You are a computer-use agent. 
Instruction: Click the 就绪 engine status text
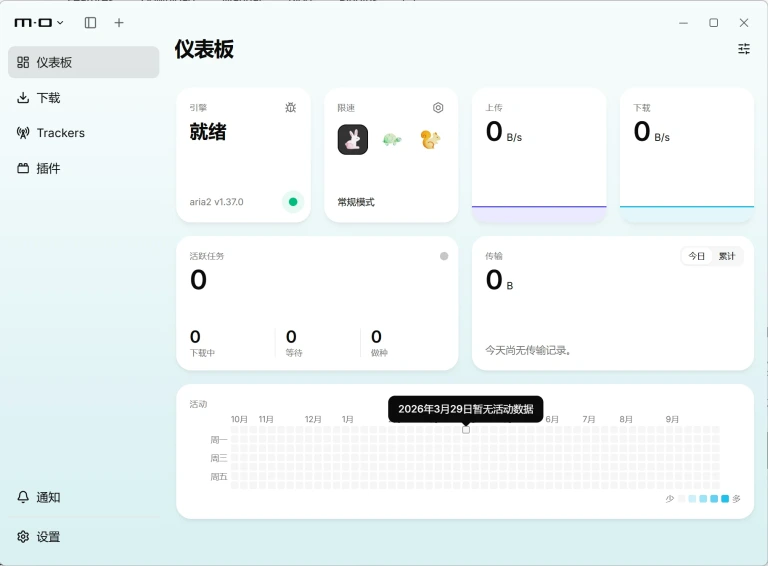pos(208,132)
